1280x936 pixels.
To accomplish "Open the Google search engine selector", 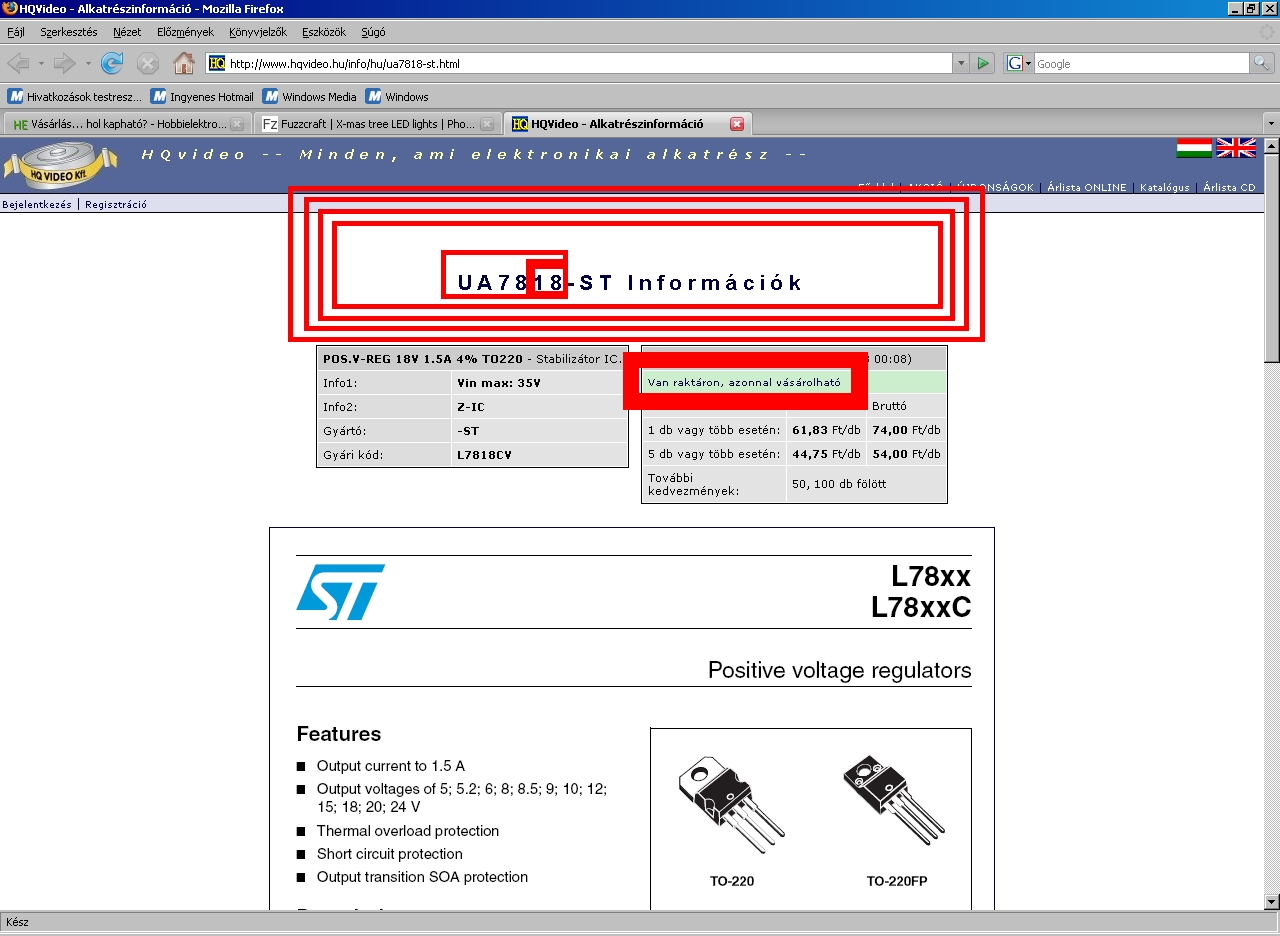I will 1019,63.
